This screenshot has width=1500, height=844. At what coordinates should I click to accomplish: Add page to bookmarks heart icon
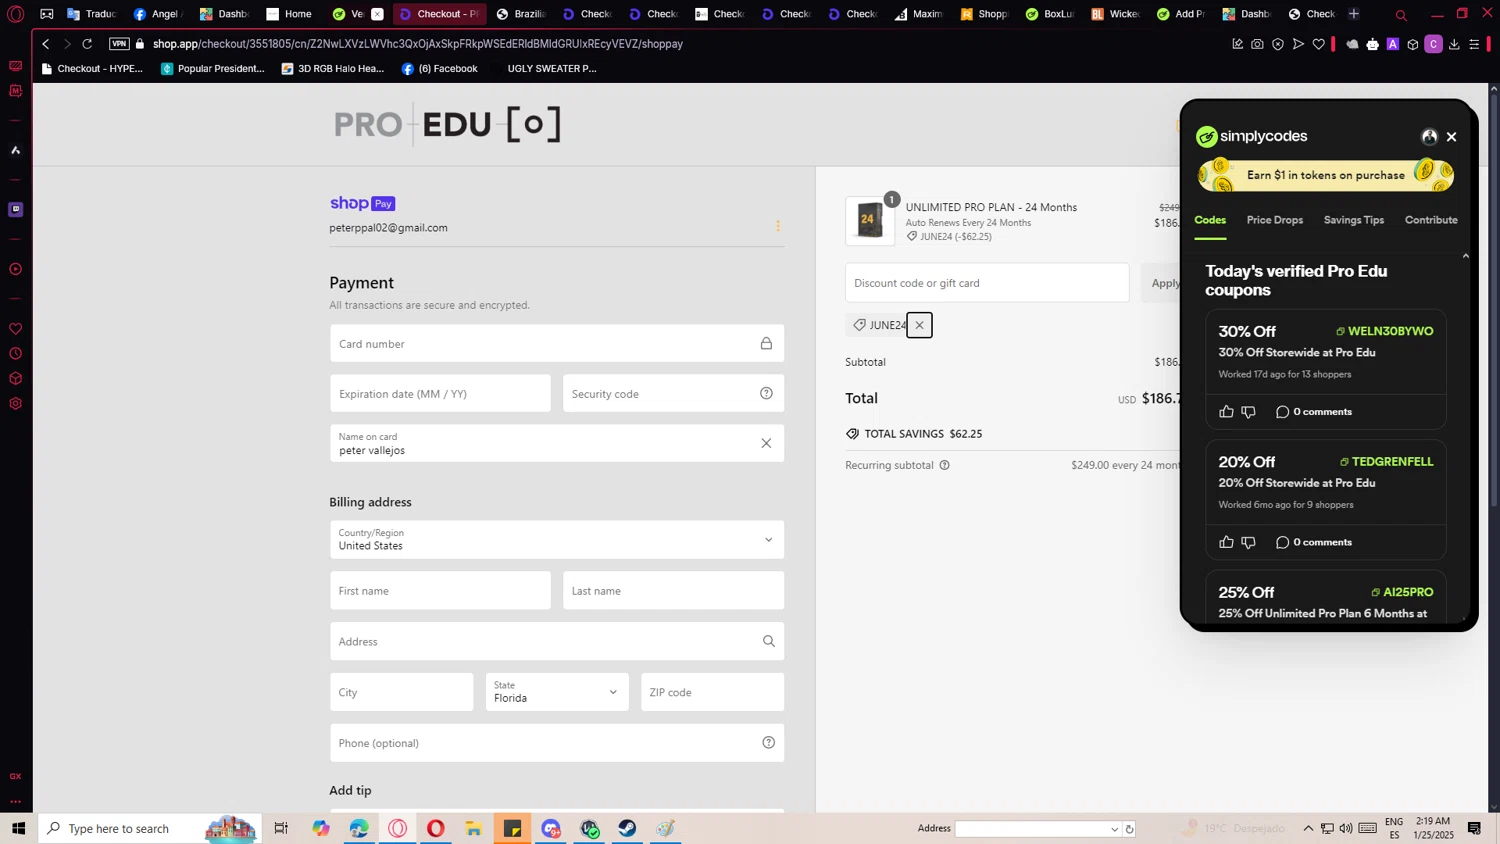point(1318,44)
